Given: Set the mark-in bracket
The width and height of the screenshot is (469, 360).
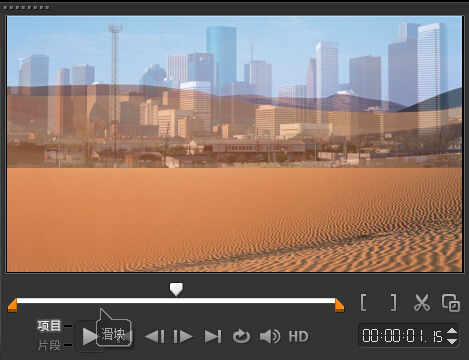Looking at the screenshot, I should click(364, 303).
